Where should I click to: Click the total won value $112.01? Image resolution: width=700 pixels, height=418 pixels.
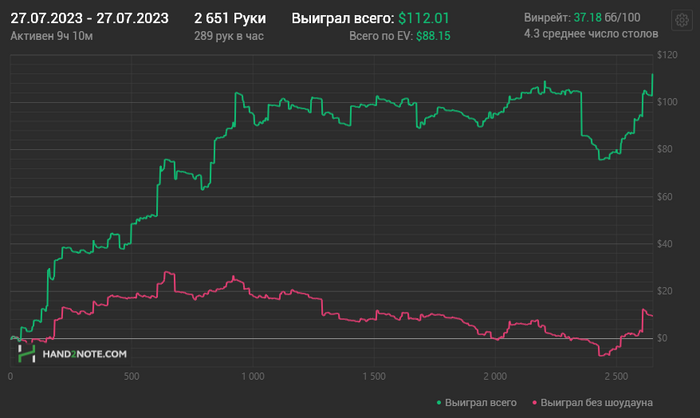coord(424,18)
